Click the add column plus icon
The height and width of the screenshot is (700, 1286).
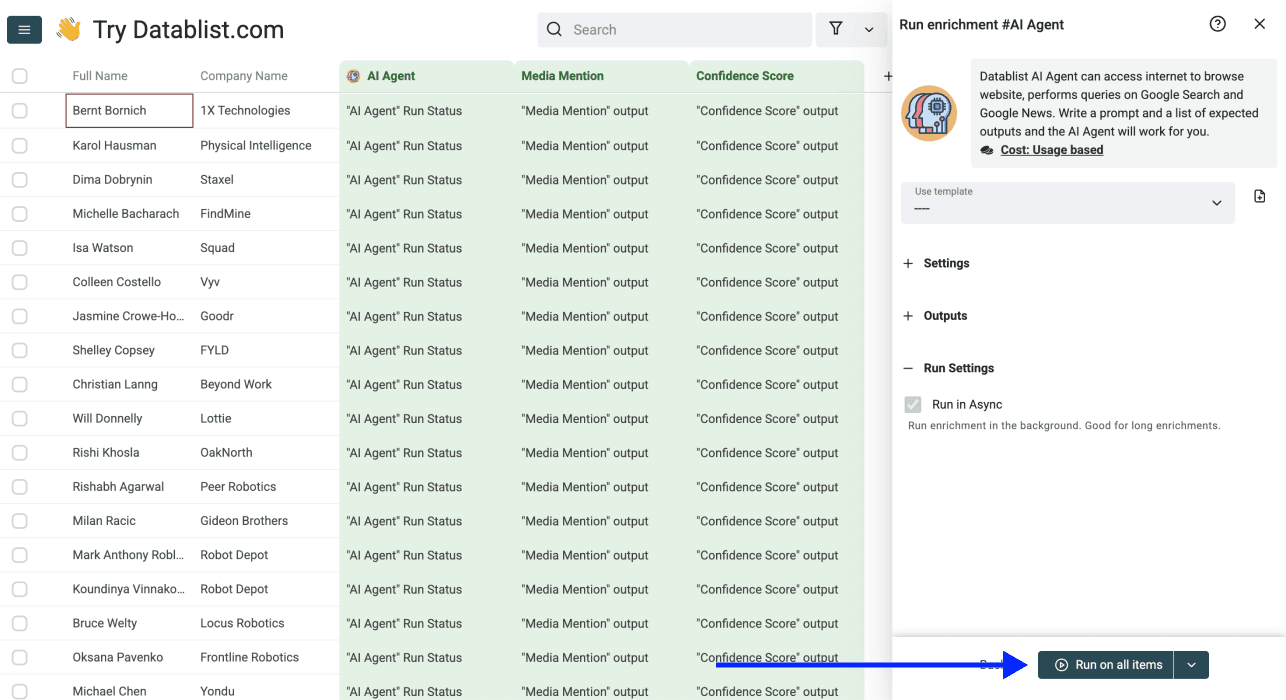point(887,75)
